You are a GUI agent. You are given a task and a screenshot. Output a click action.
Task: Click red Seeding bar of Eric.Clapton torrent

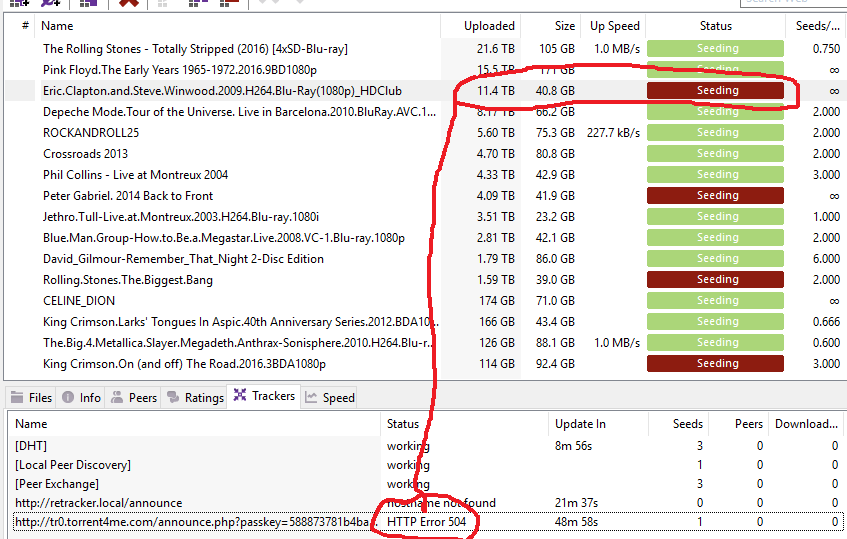(715, 91)
